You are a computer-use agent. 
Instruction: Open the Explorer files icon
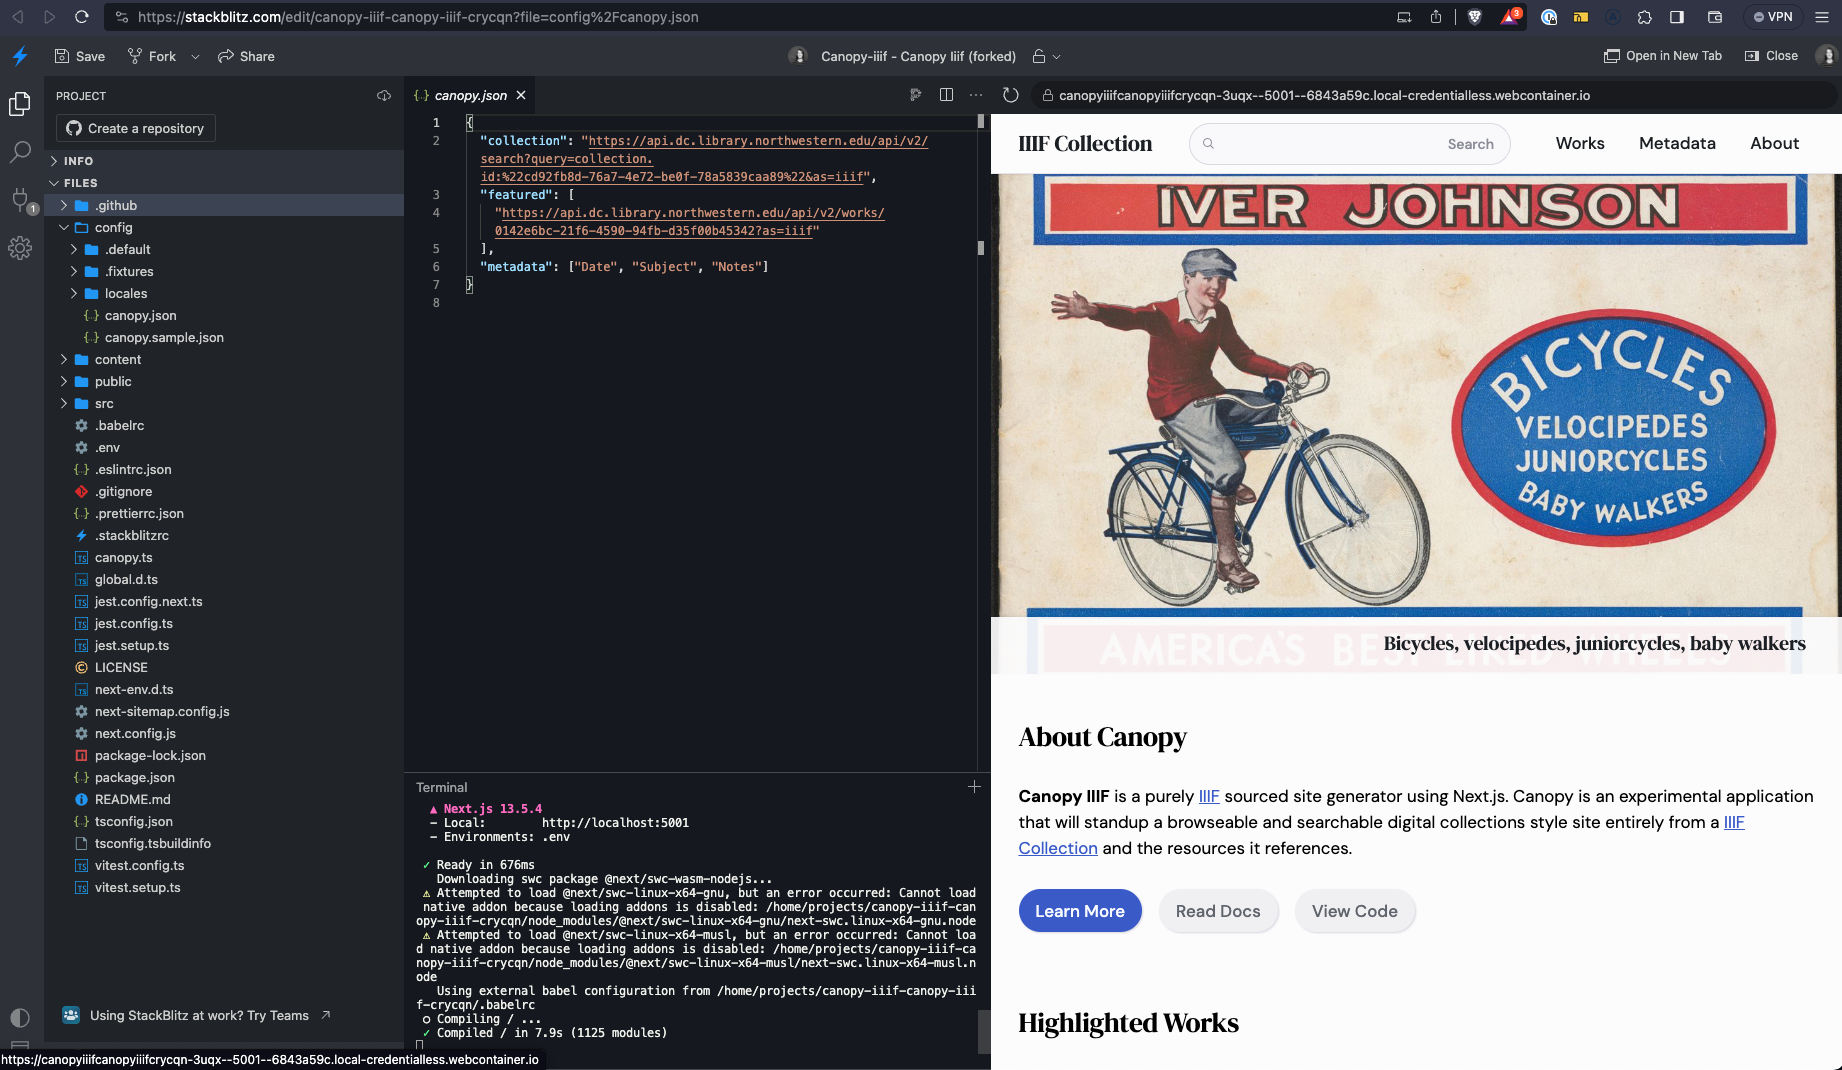(x=20, y=104)
